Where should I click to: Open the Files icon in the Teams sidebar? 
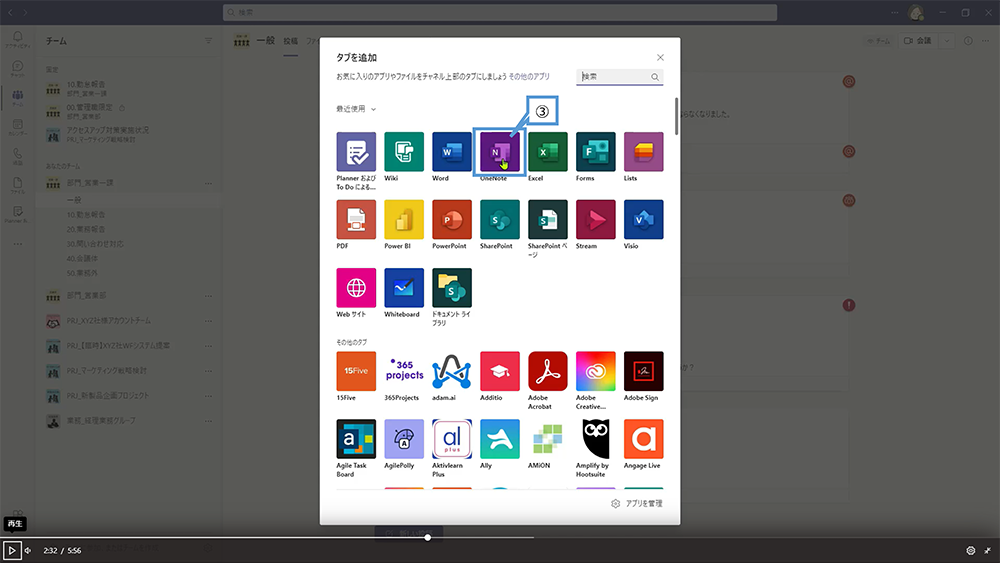click(18, 186)
